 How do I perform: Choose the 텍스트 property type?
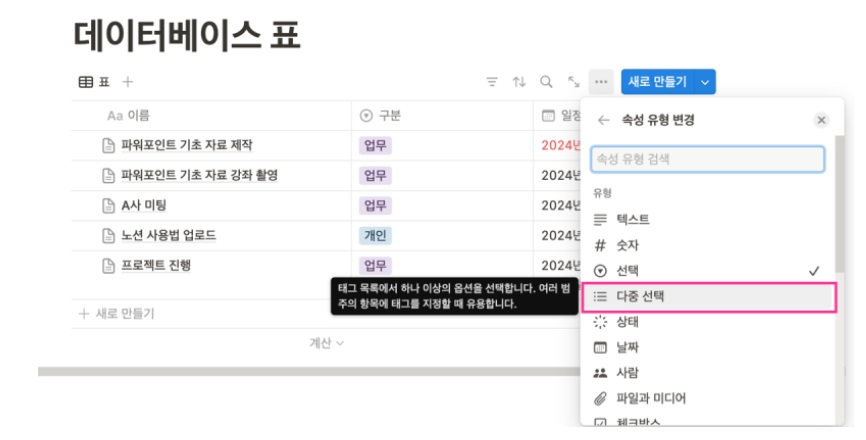(x=707, y=219)
